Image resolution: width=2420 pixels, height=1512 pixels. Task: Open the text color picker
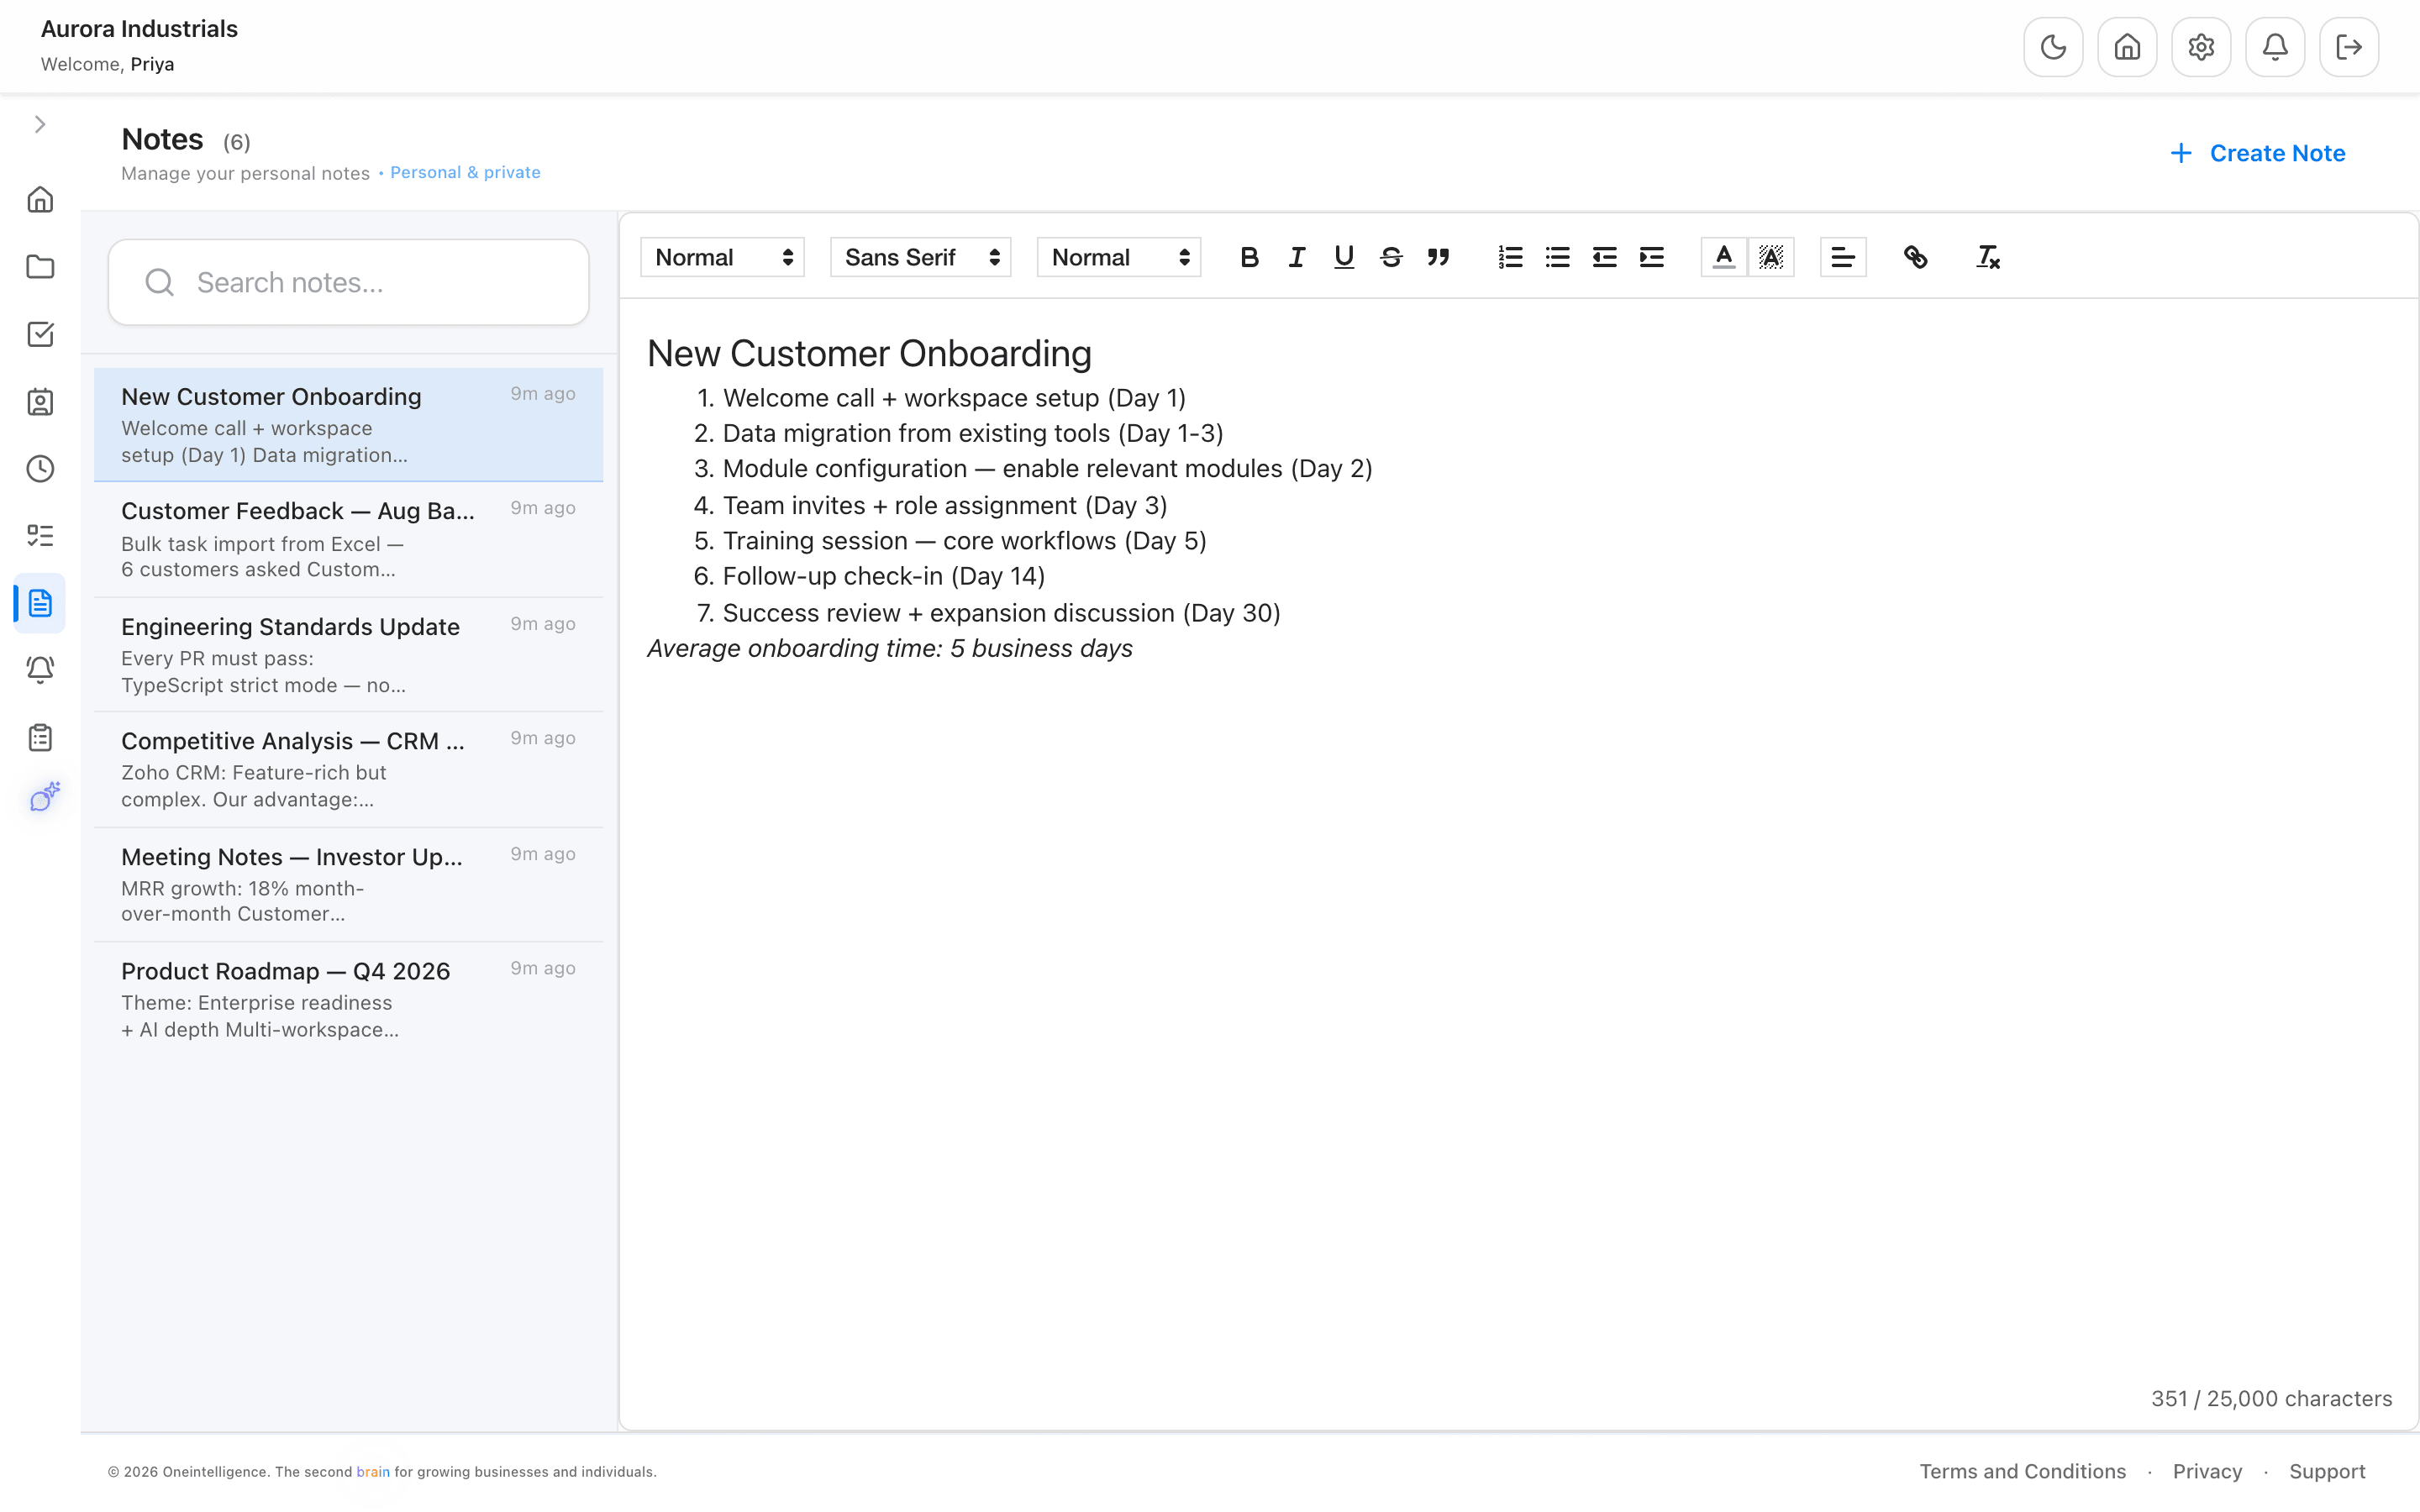pyautogui.click(x=1724, y=257)
